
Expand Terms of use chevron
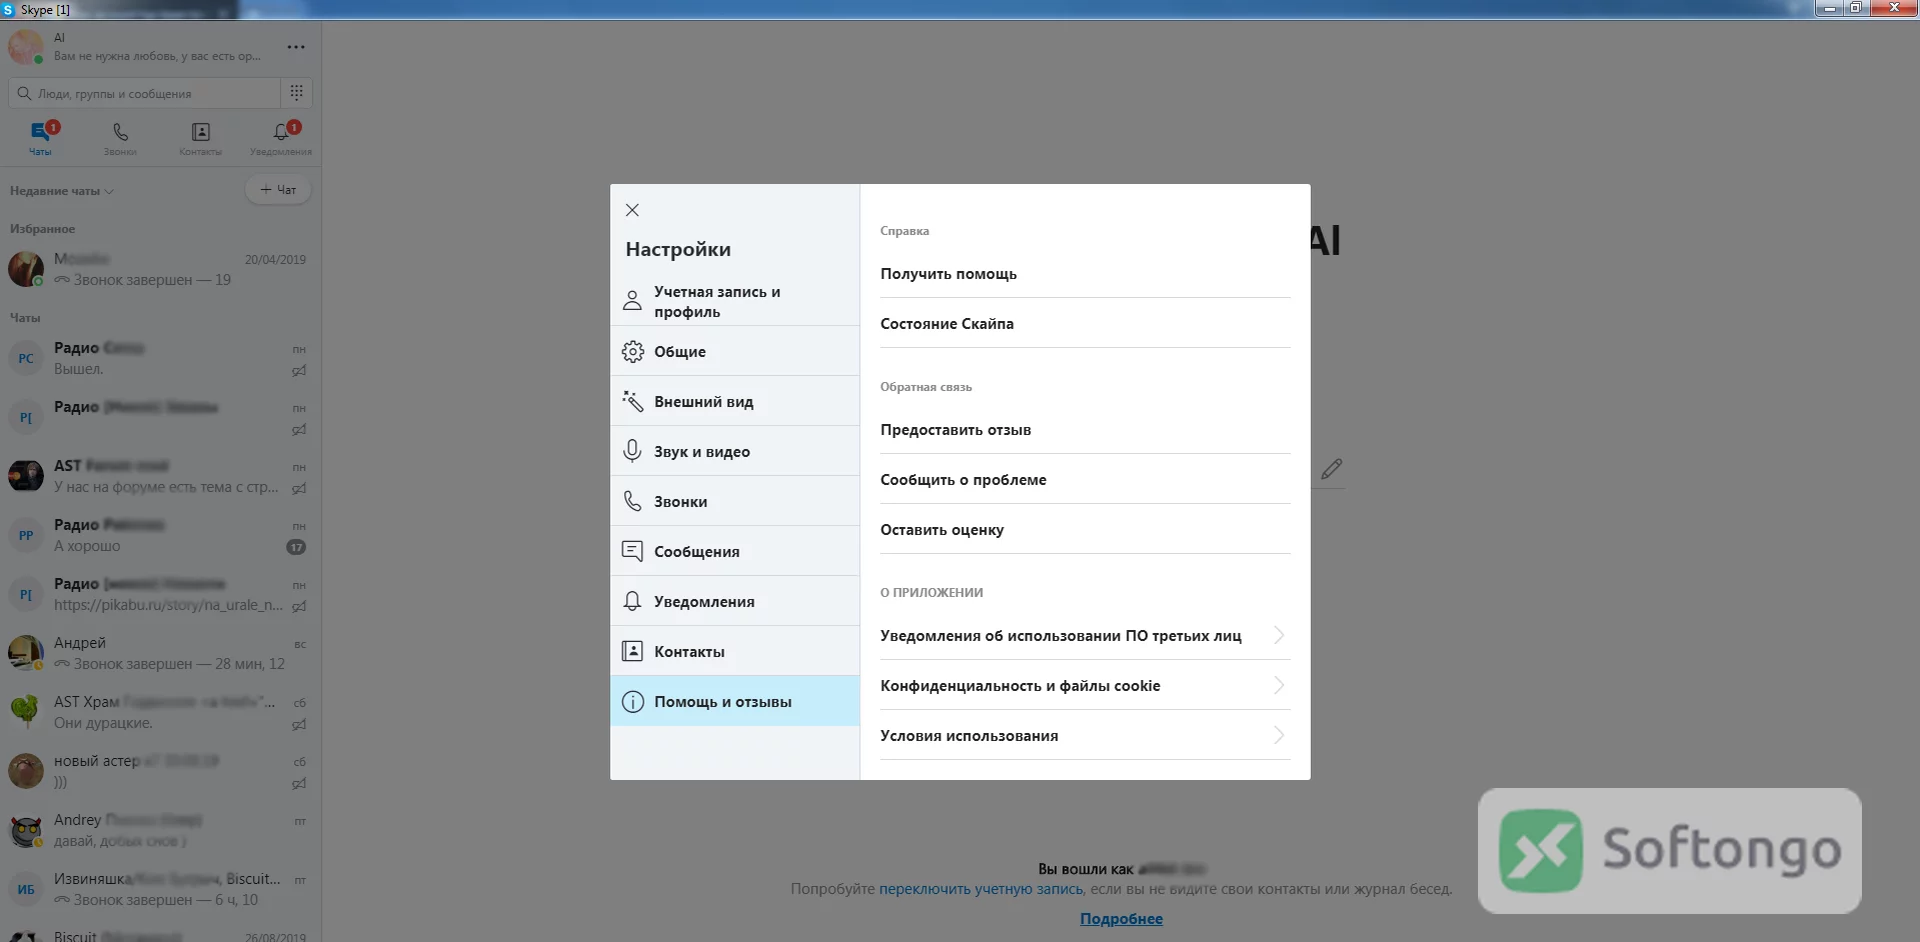(x=1278, y=735)
